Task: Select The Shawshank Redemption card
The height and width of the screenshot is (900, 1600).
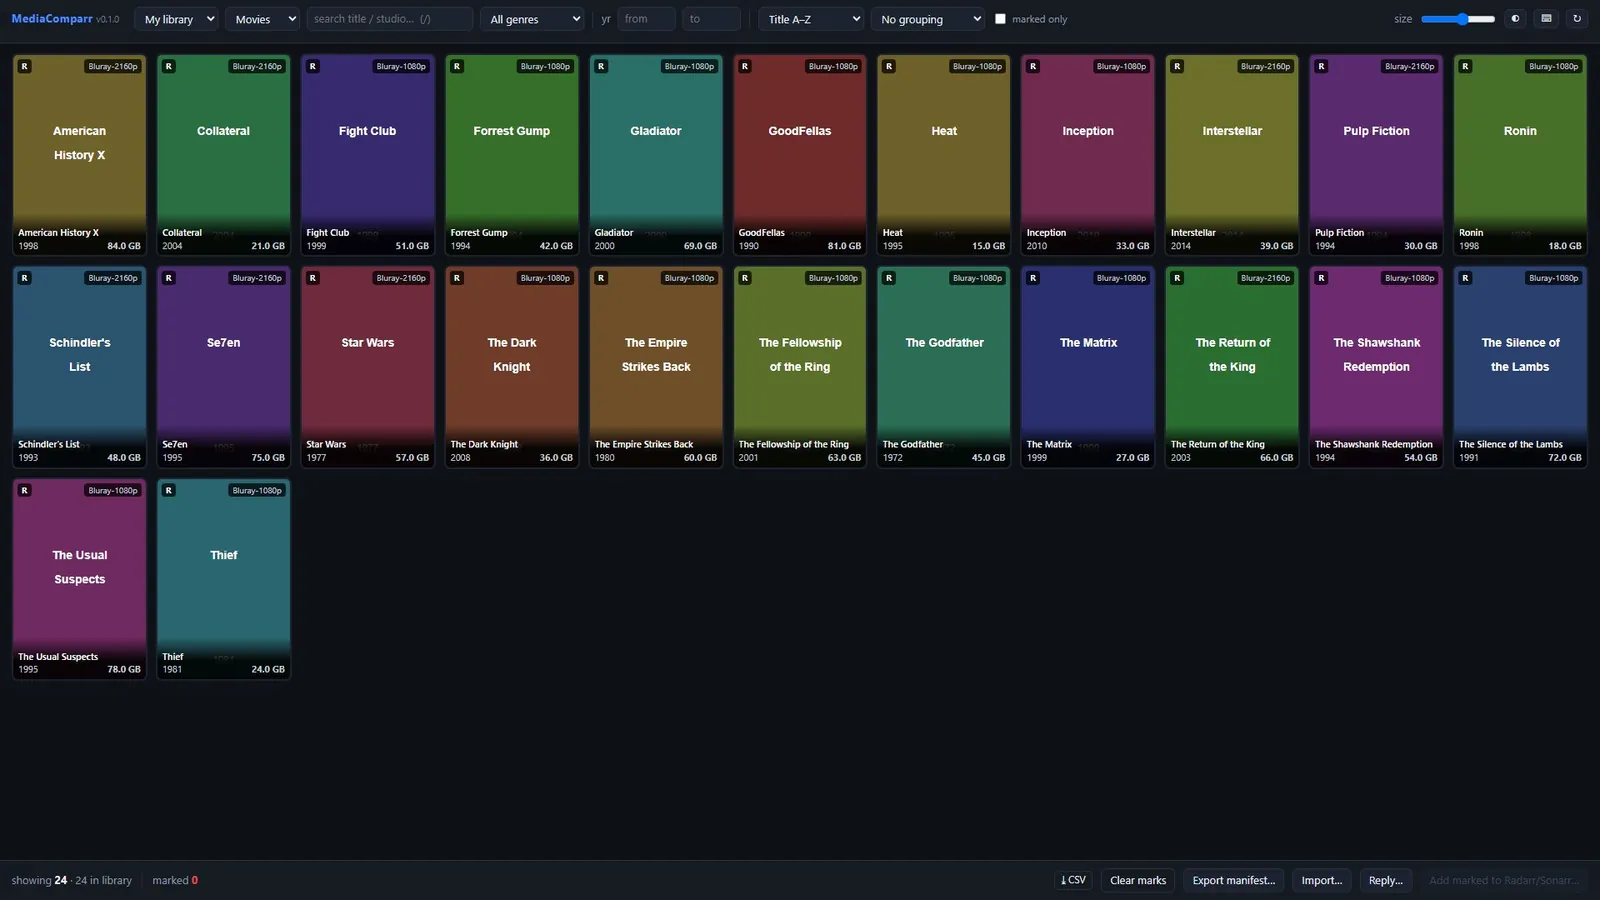Action: click(x=1376, y=367)
